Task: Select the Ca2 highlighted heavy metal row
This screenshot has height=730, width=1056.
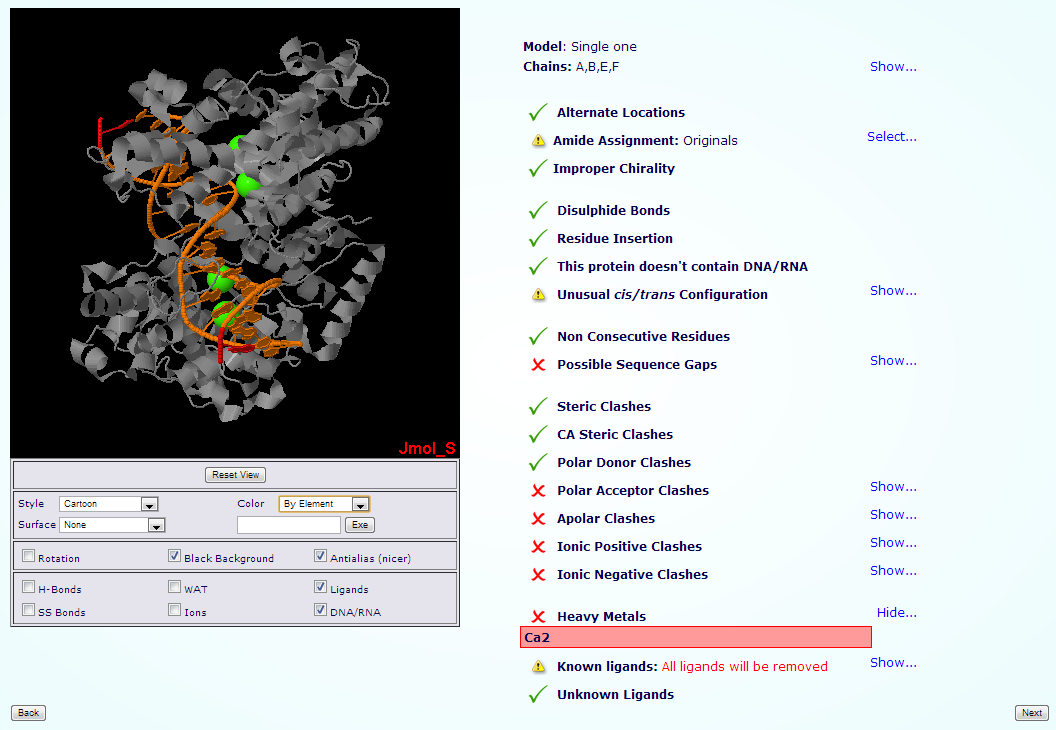Action: point(695,637)
